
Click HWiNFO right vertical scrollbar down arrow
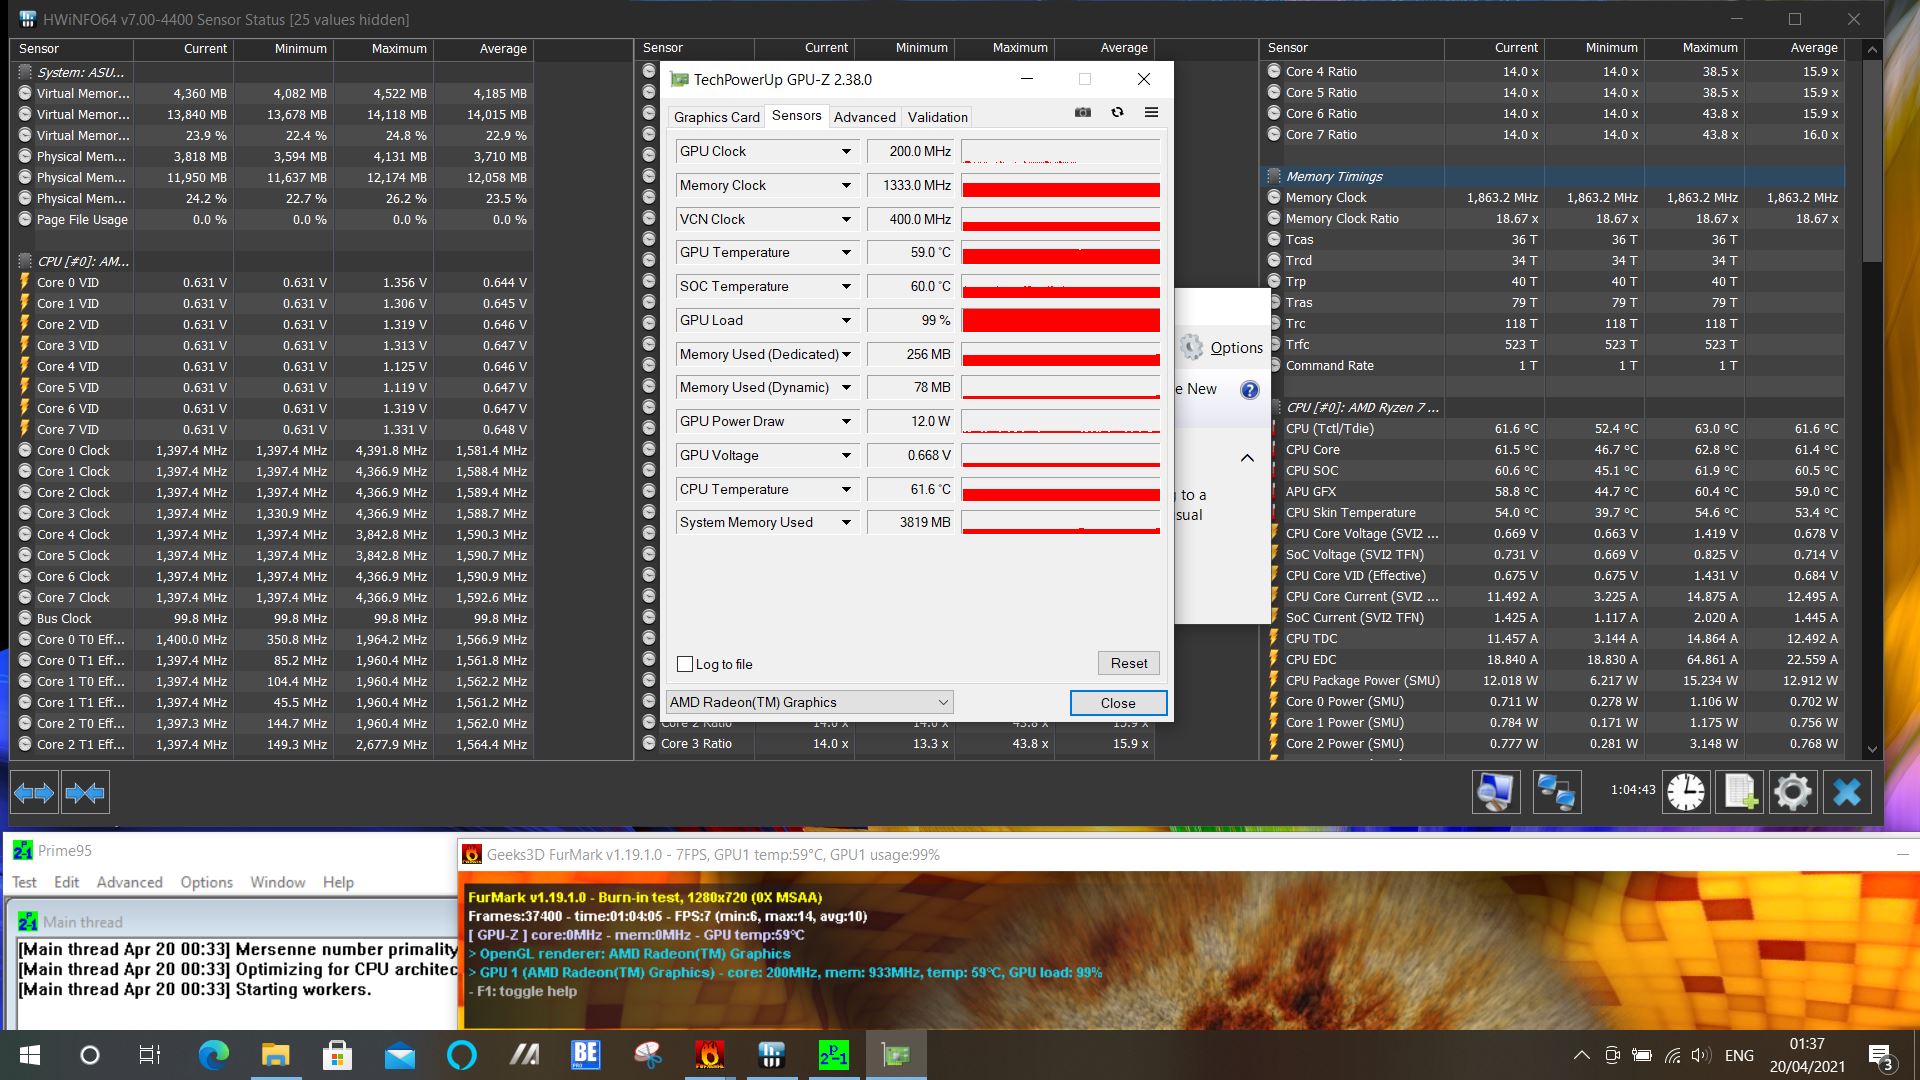pos(1872,748)
